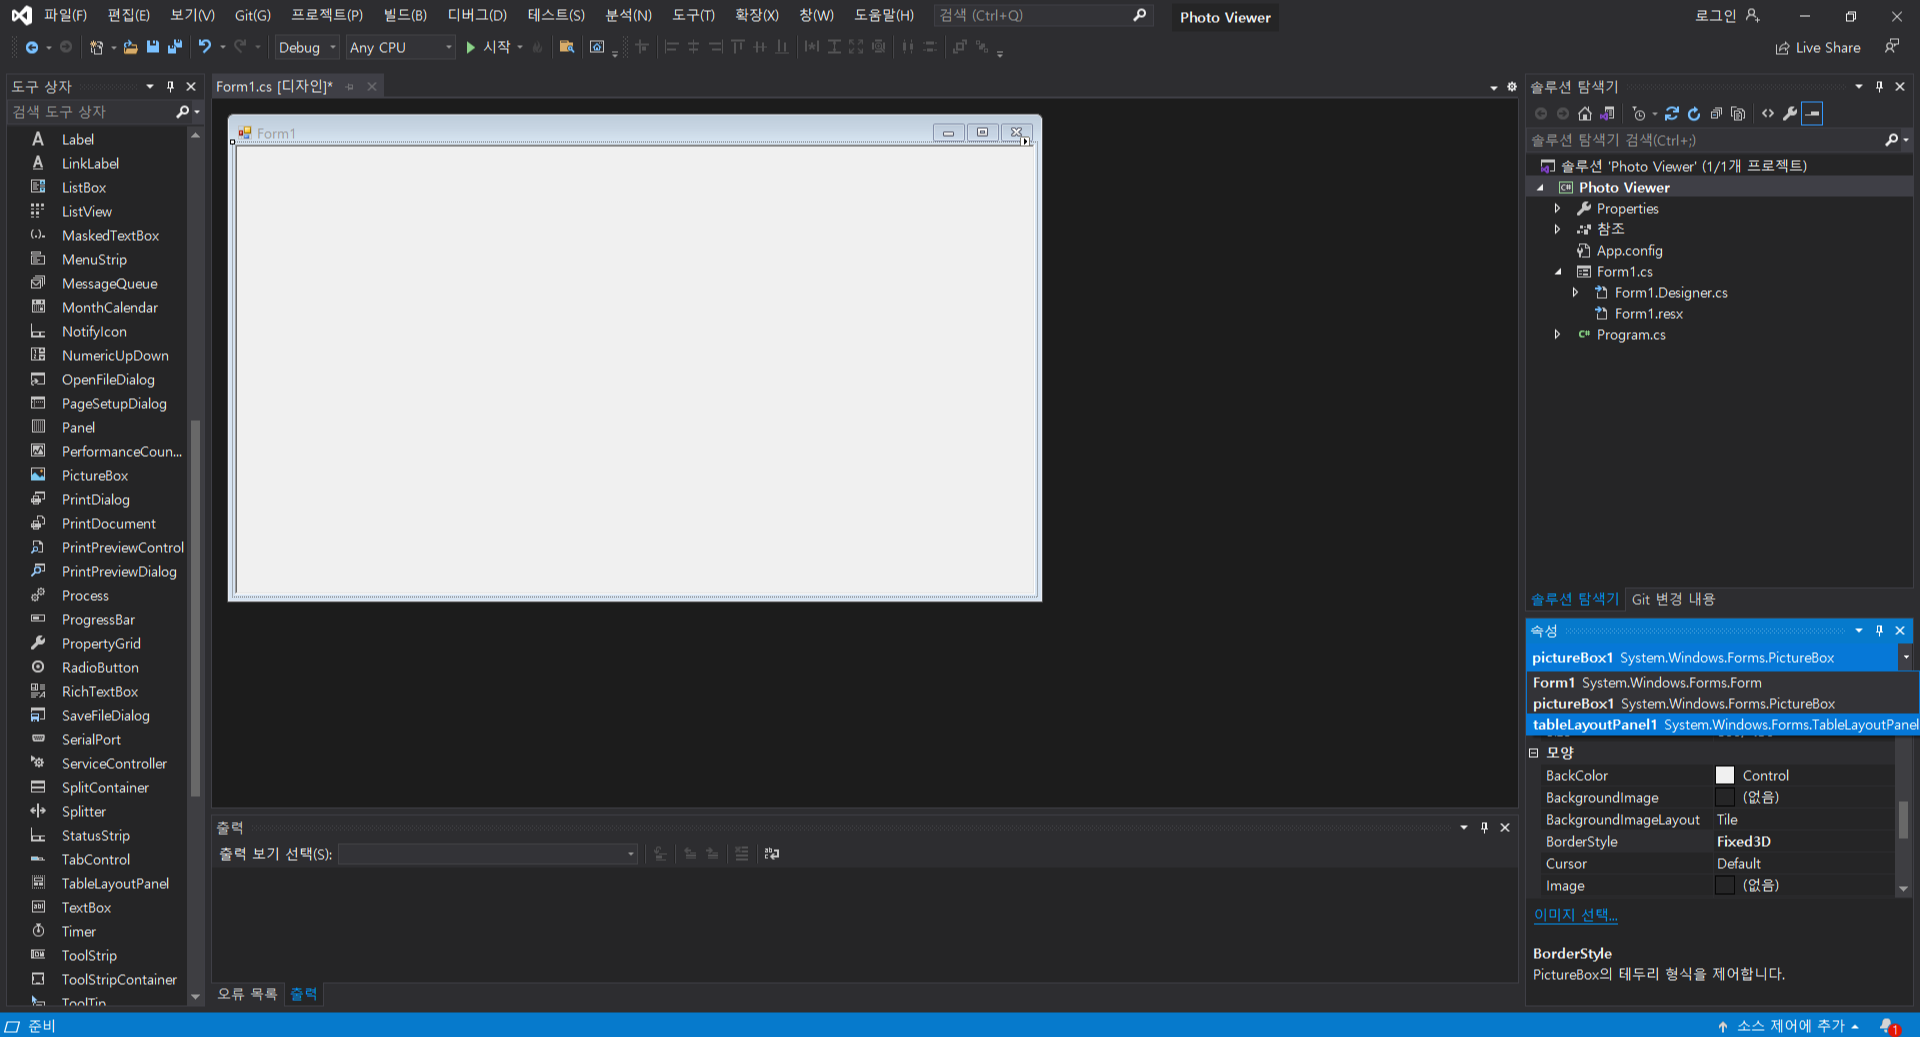The image size is (1920, 1037).
Task: Click the 검색 (Ctrl+Q) search box
Action: coord(1043,15)
